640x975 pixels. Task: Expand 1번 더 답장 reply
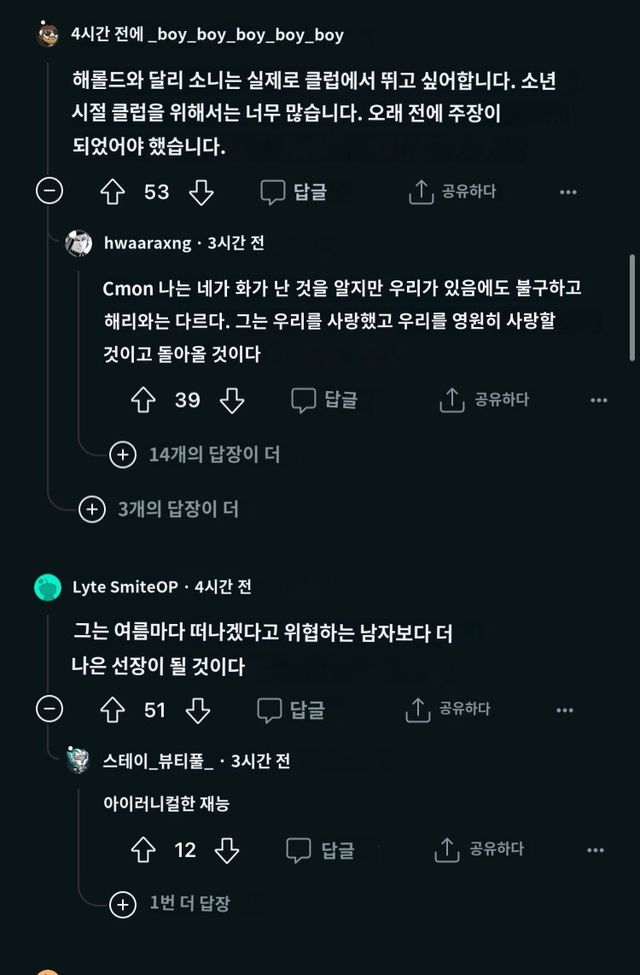(122, 904)
